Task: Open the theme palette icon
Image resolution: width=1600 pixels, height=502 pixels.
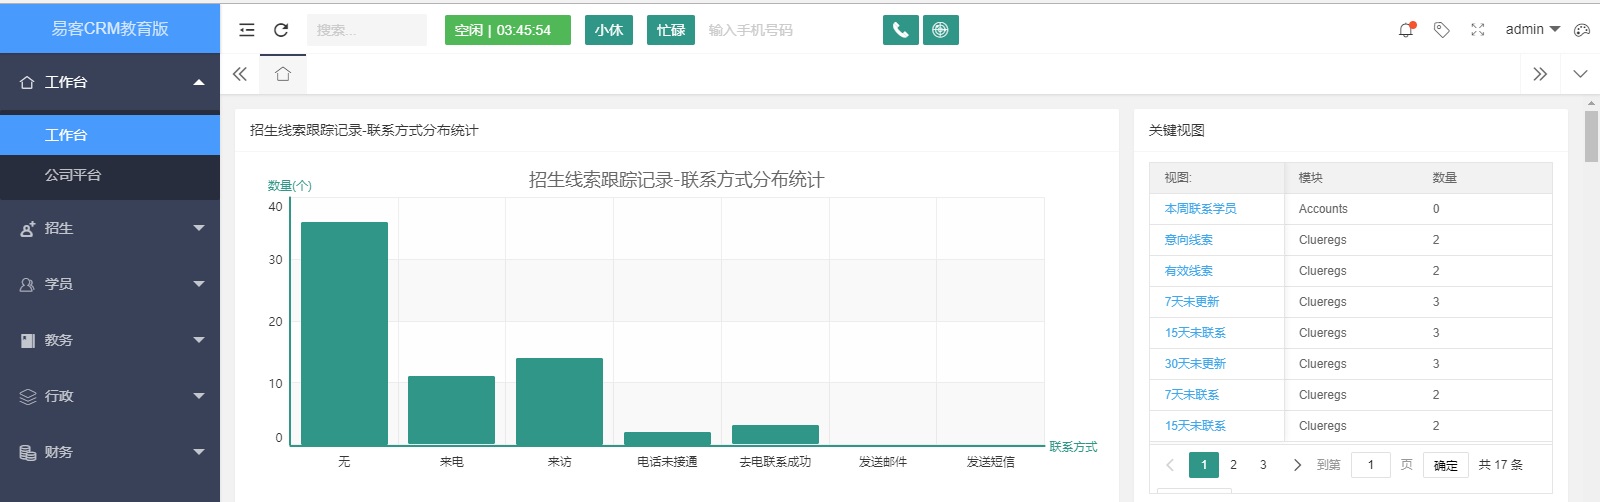Action: click(x=1581, y=30)
